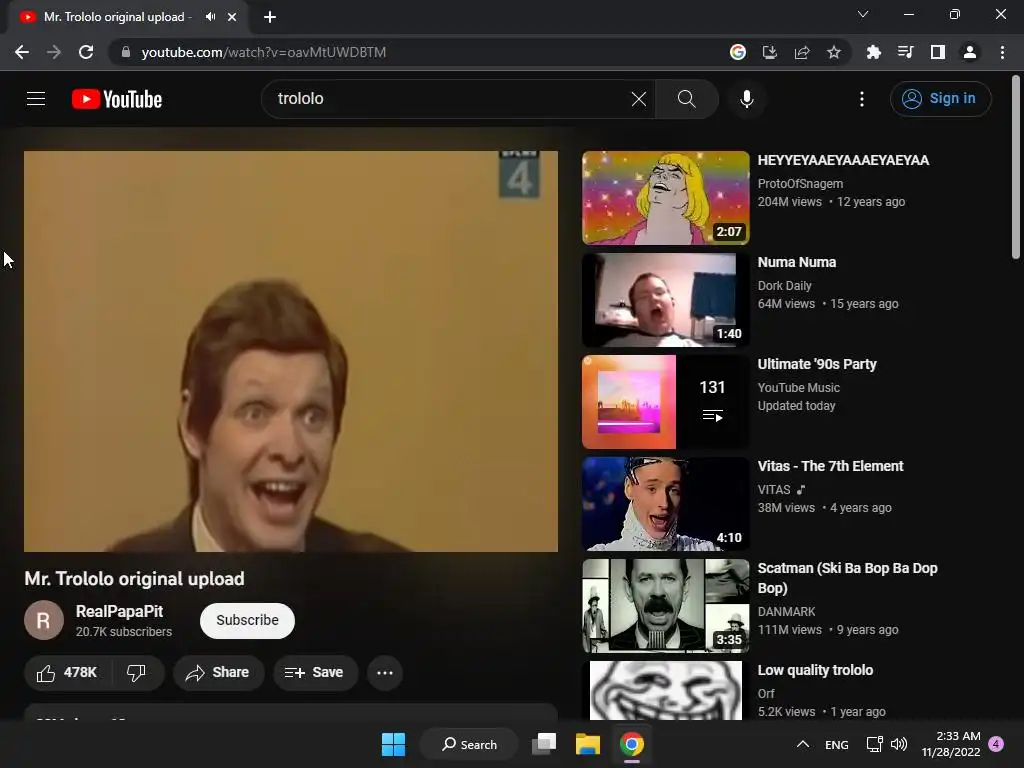Open volume control in system tray
The height and width of the screenshot is (768, 1024).
899,744
